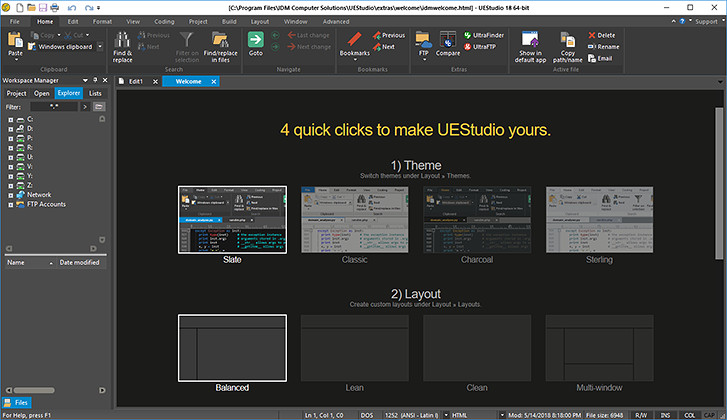Choose the Multi-window layout thumbnail
This screenshot has width=727, height=420.
click(599, 348)
